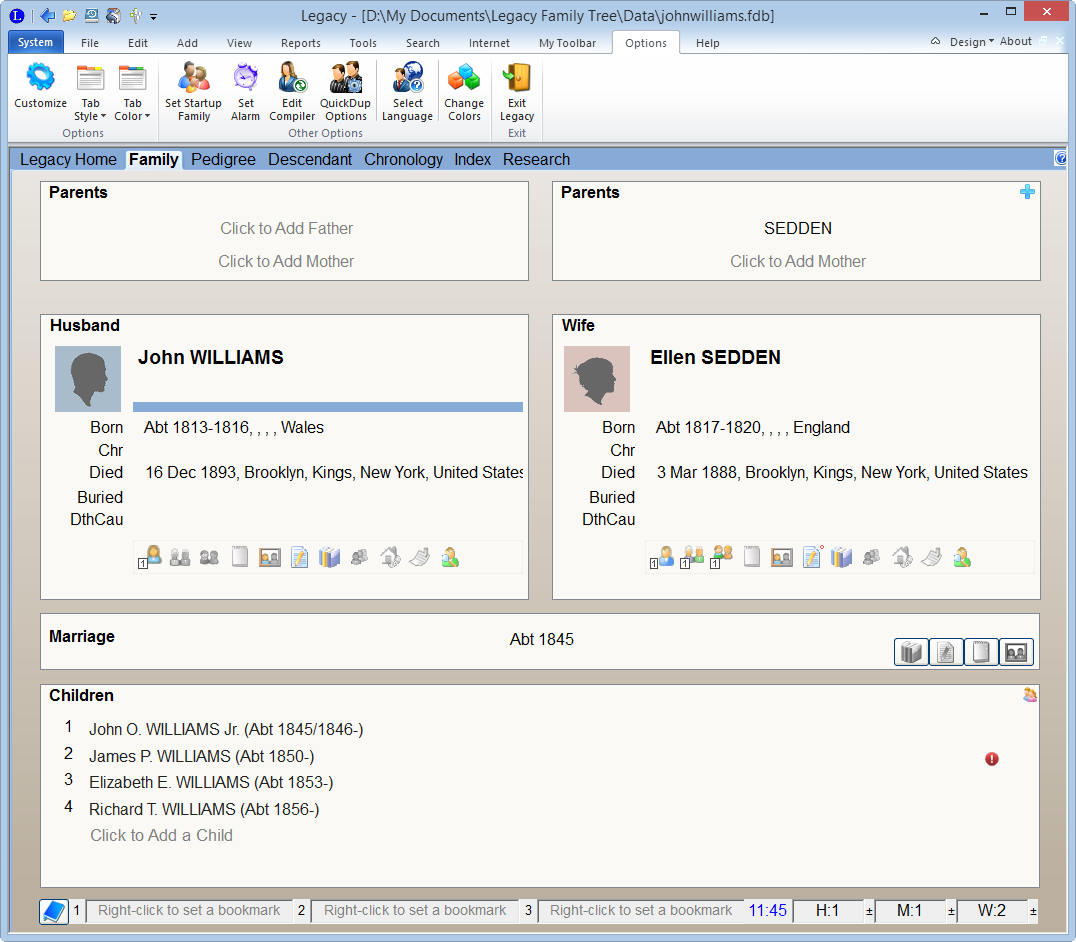Open wife's search person icon
This screenshot has height=942, width=1076.
coord(962,557)
